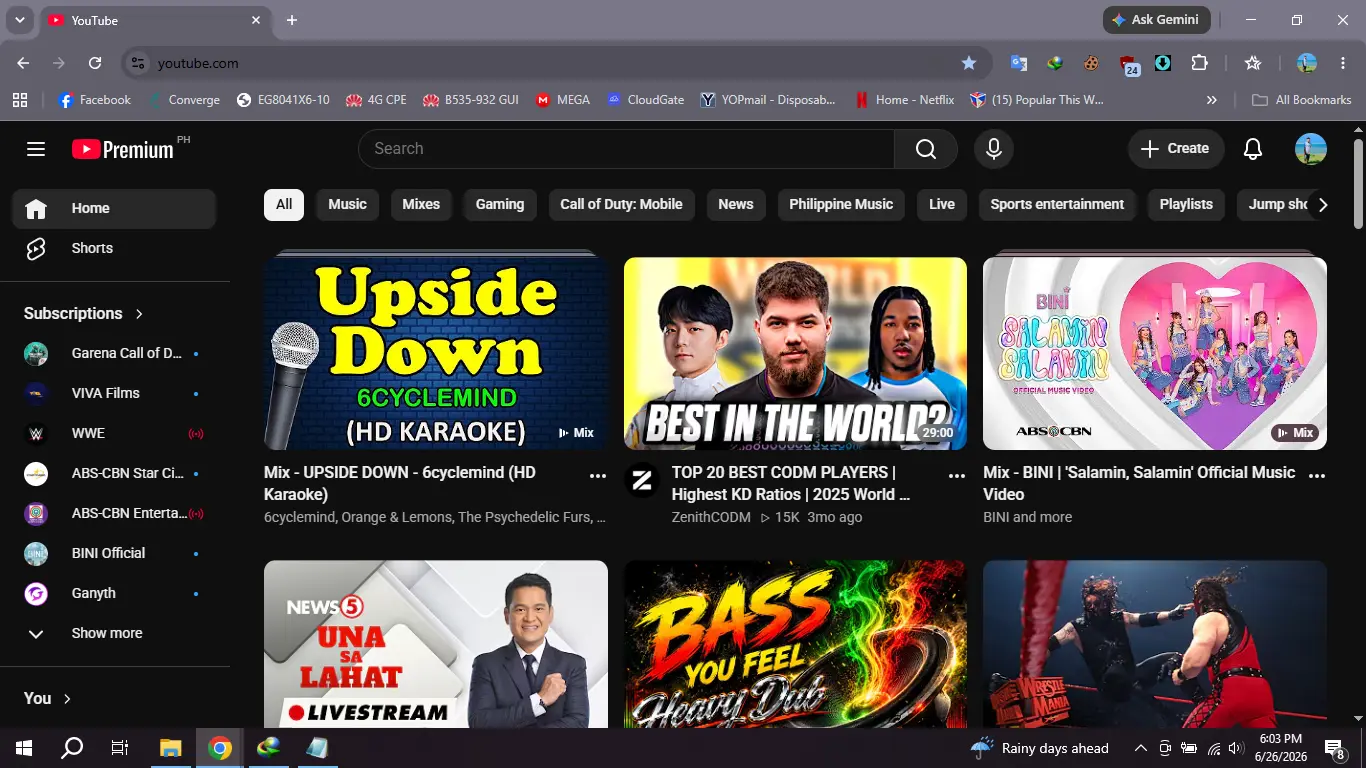Image resolution: width=1366 pixels, height=768 pixels.
Task: Select the Sports entertainment chip
Action: coord(1057,204)
